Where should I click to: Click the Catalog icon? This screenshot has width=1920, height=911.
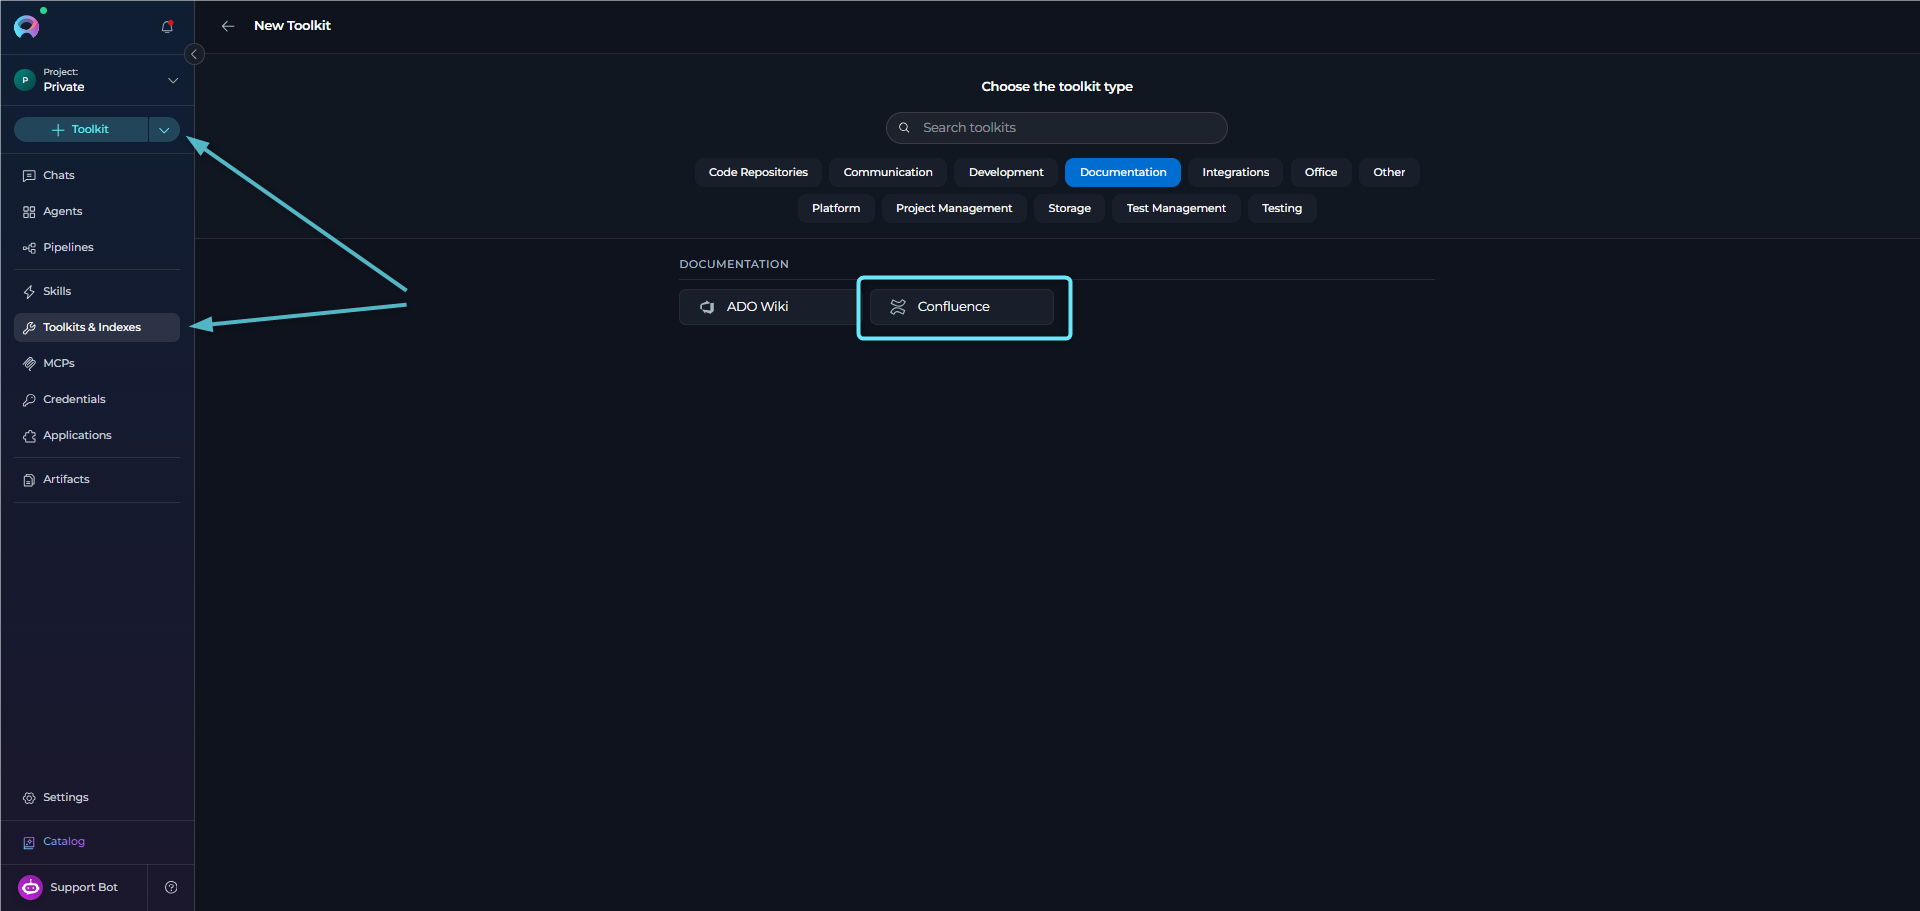tap(29, 842)
